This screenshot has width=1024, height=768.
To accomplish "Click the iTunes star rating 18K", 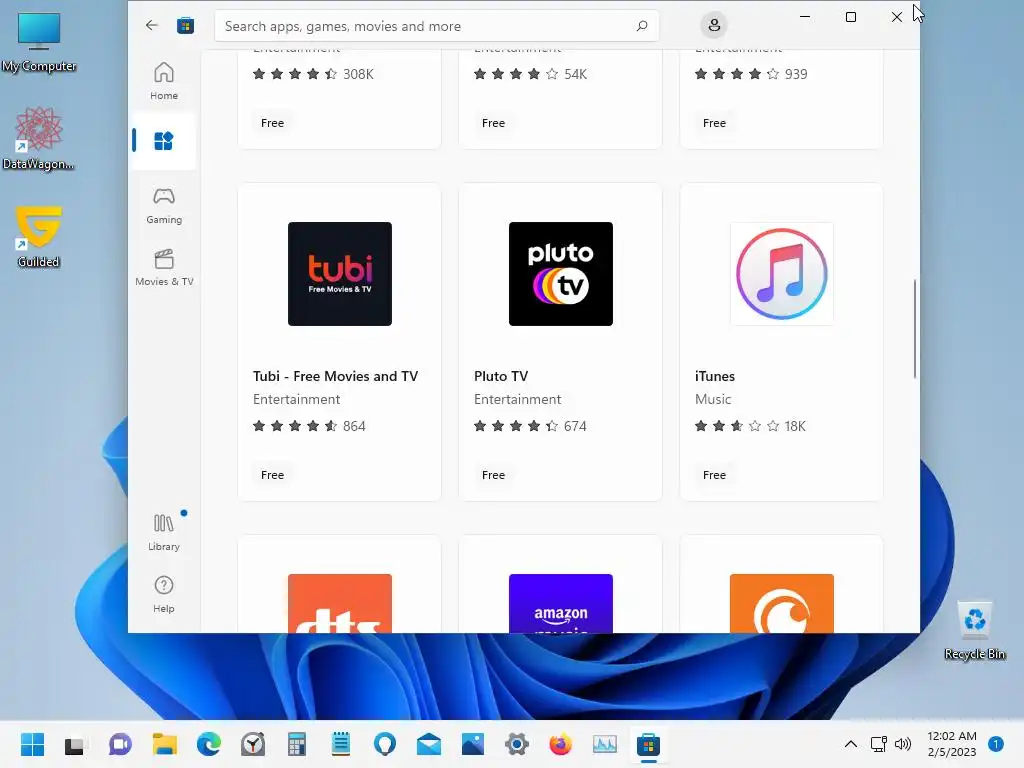I will [750, 426].
